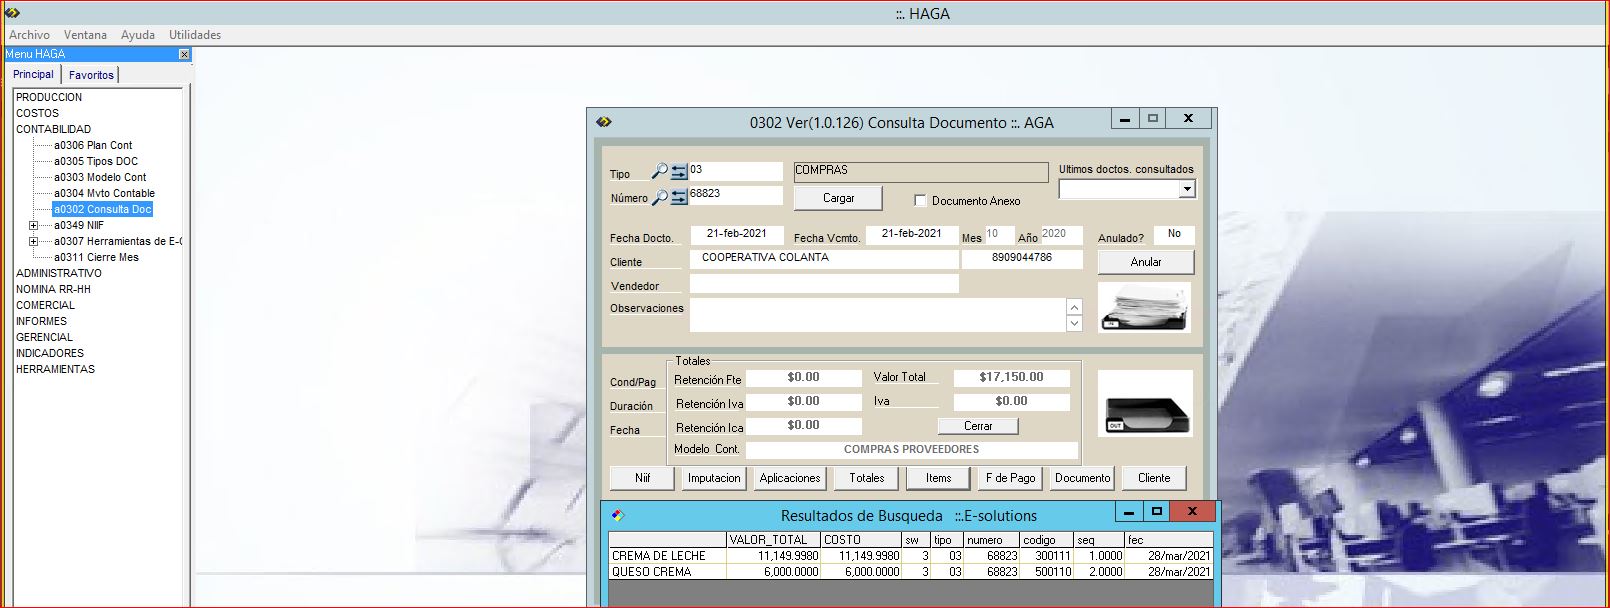Viewport: 1610px width, 608px height.
Task: Expand the a0307 Herramientas tree node
Action: tap(33, 241)
